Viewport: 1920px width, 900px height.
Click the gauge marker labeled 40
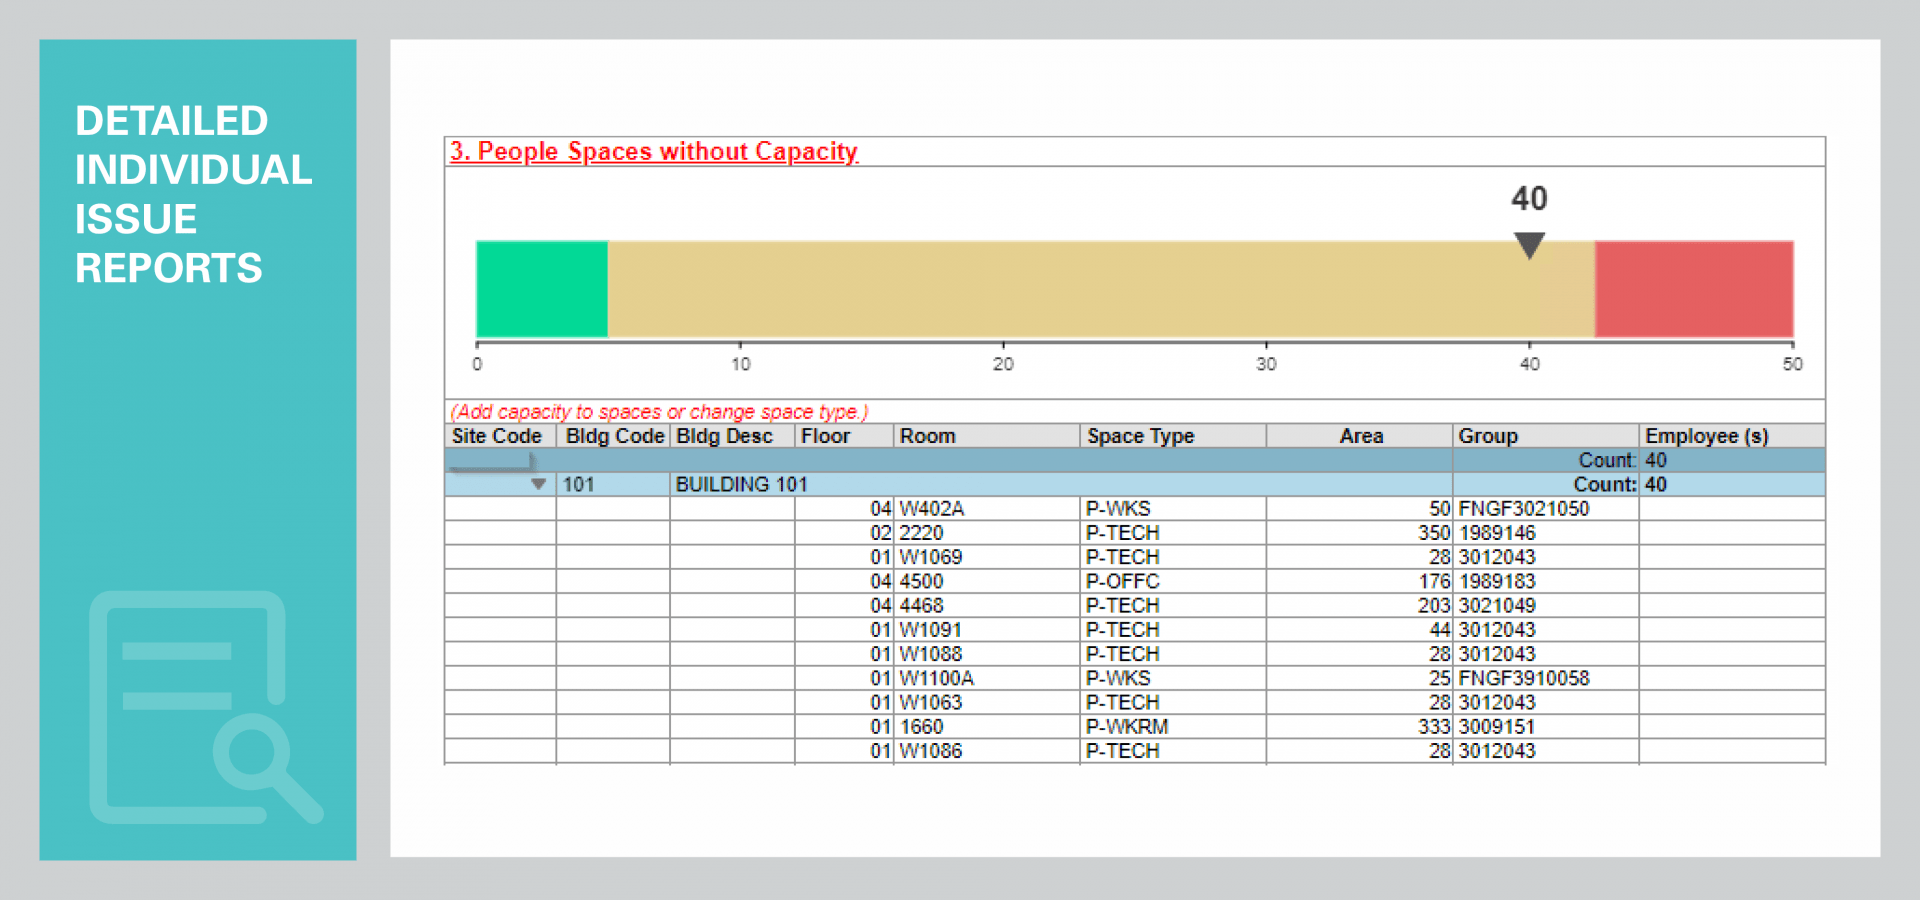[x=1529, y=243]
